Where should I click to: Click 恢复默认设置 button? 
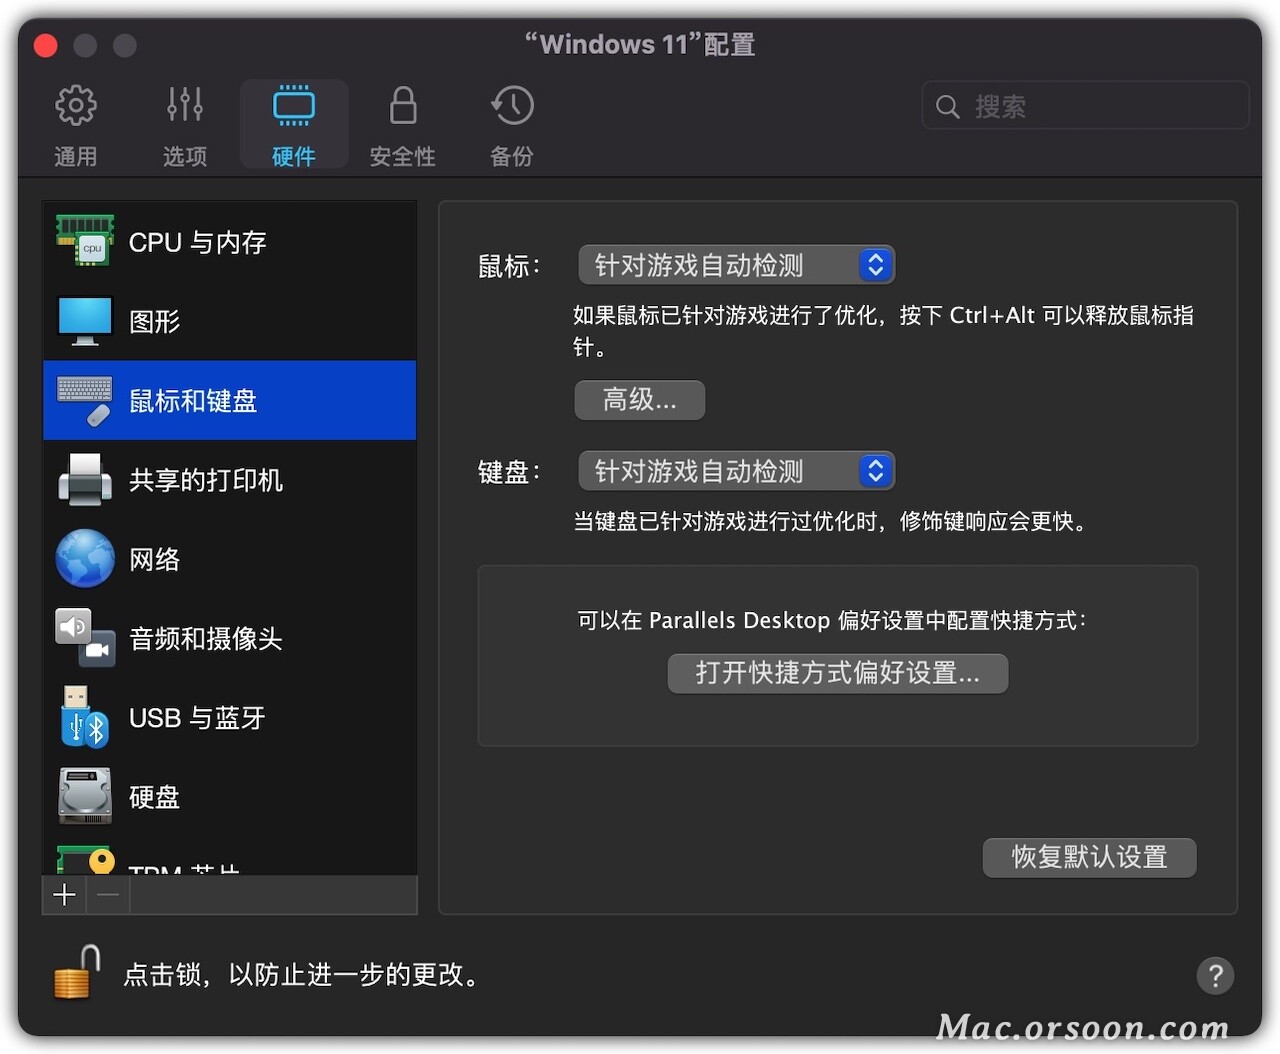[1090, 857]
